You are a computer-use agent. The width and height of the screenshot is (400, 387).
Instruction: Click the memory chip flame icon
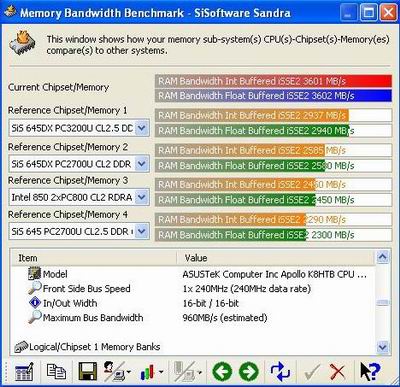tap(23, 44)
